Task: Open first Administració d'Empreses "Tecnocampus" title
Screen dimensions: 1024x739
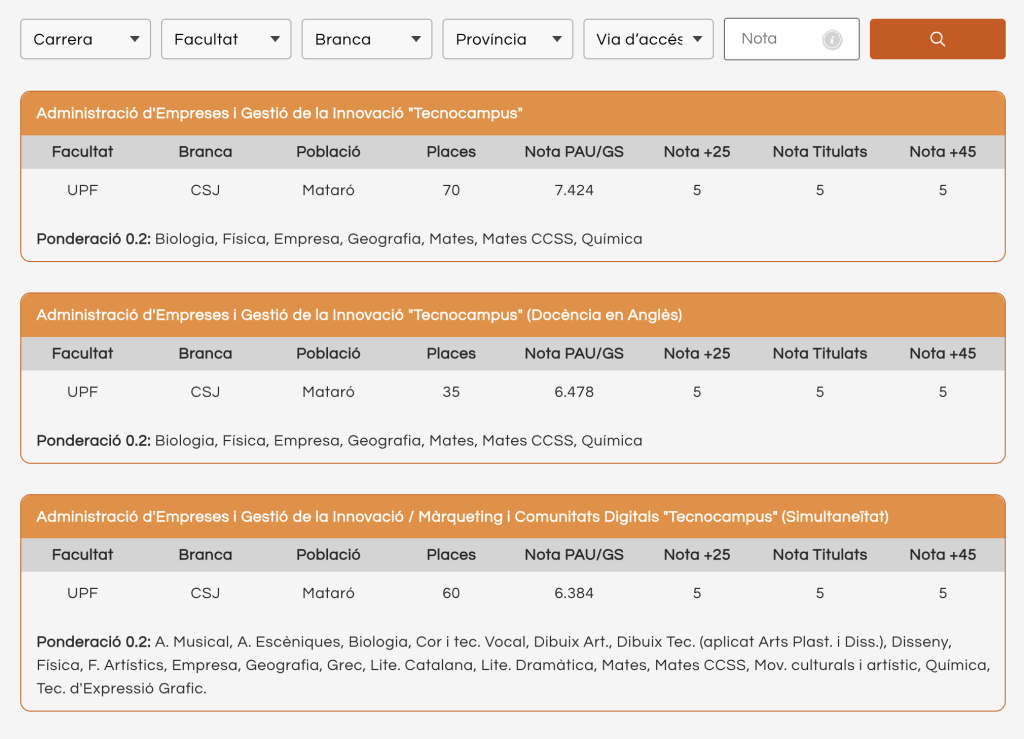Action: [279, 113]
